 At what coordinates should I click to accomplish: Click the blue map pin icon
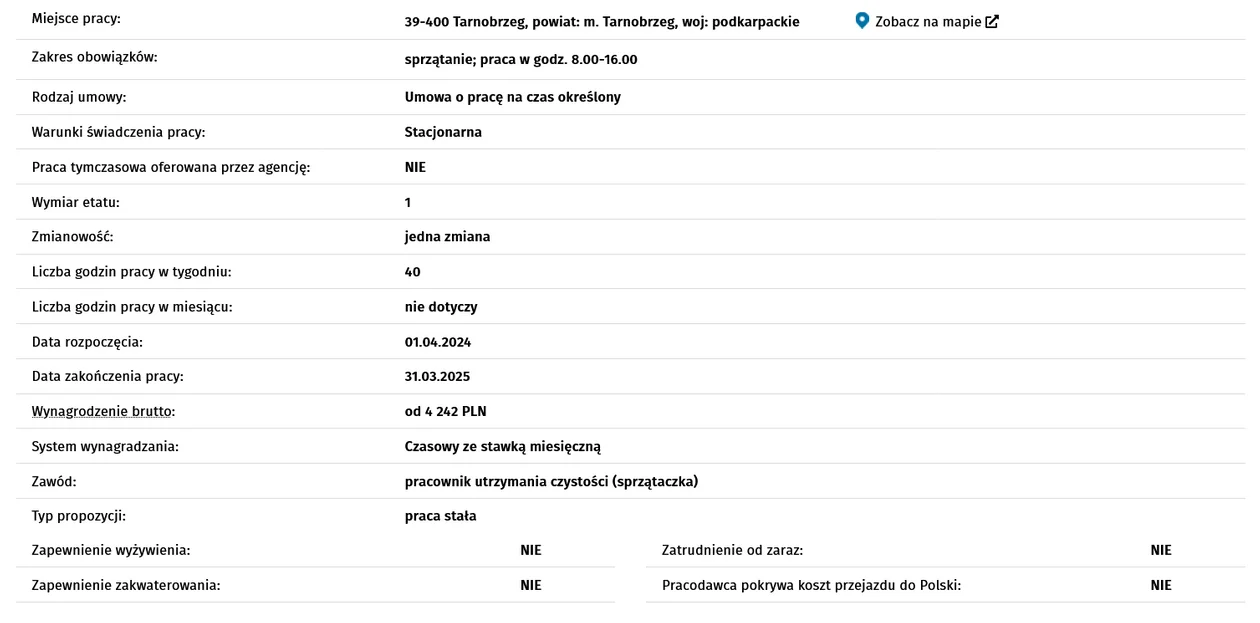click(863, 21)
